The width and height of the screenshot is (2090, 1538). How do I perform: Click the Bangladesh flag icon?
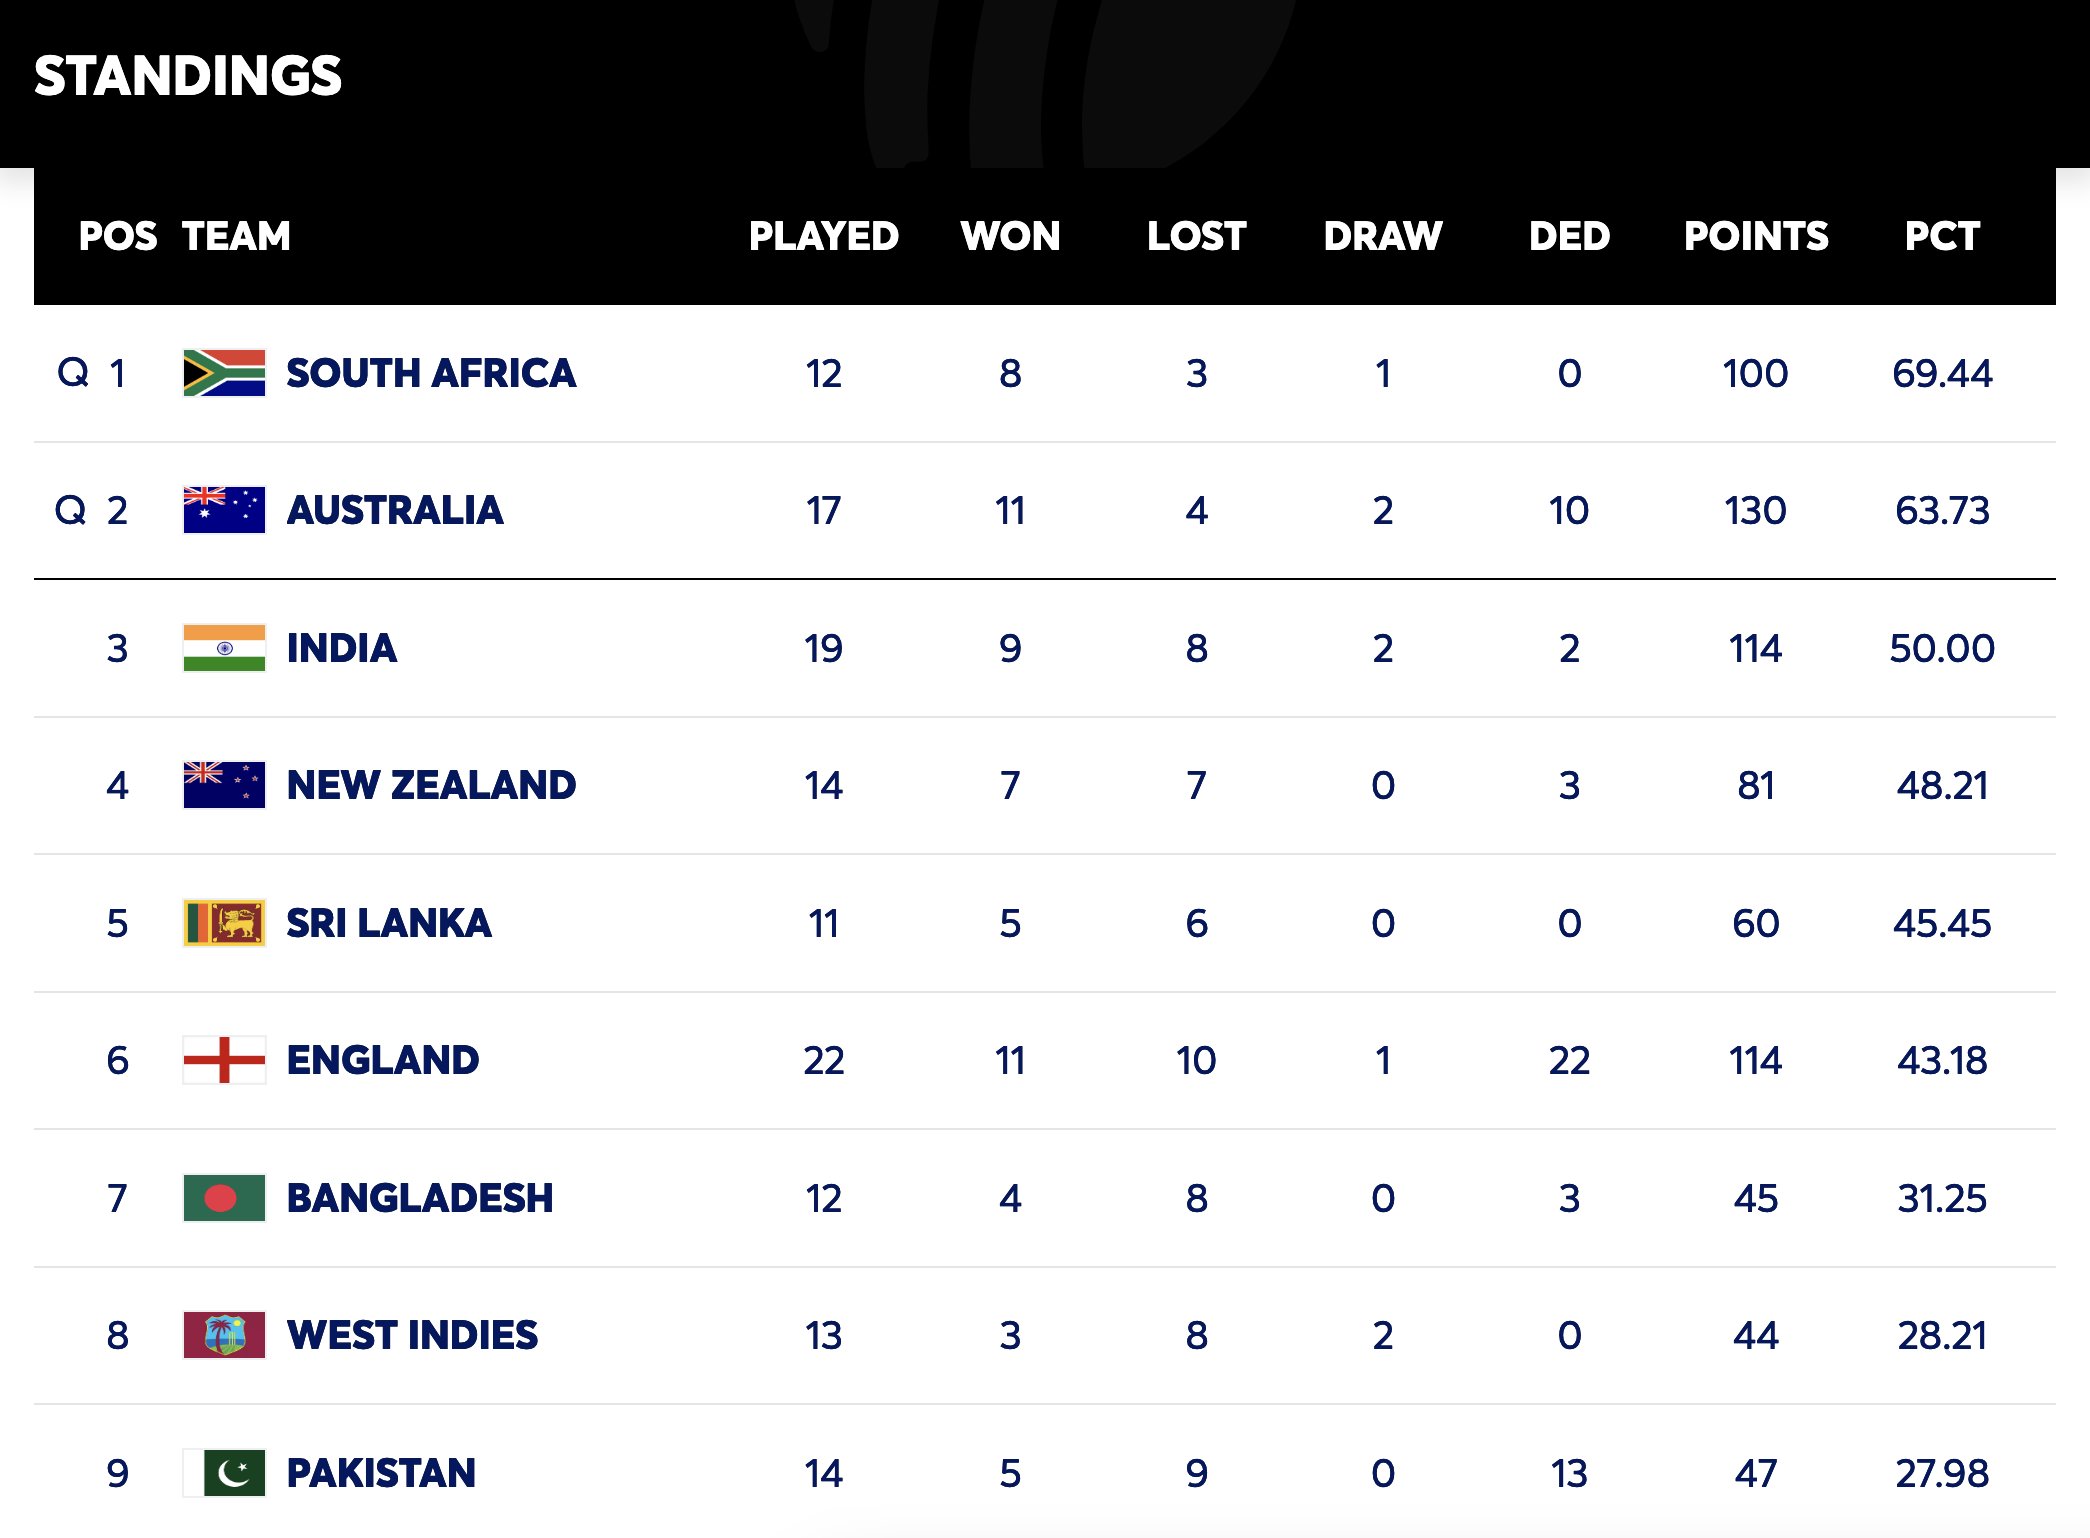click(x=224, y=1198)
